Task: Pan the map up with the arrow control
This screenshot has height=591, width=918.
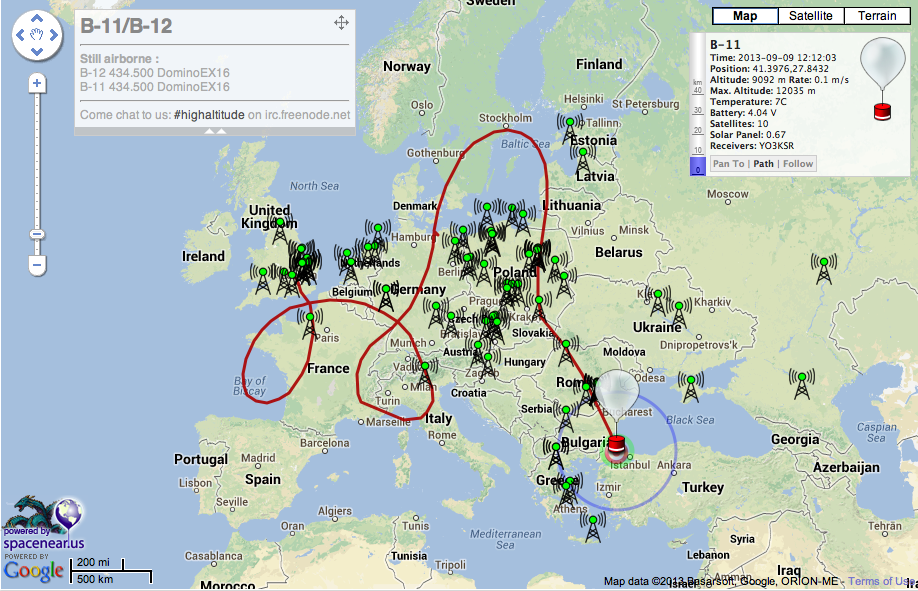Action: pos(37,19)
